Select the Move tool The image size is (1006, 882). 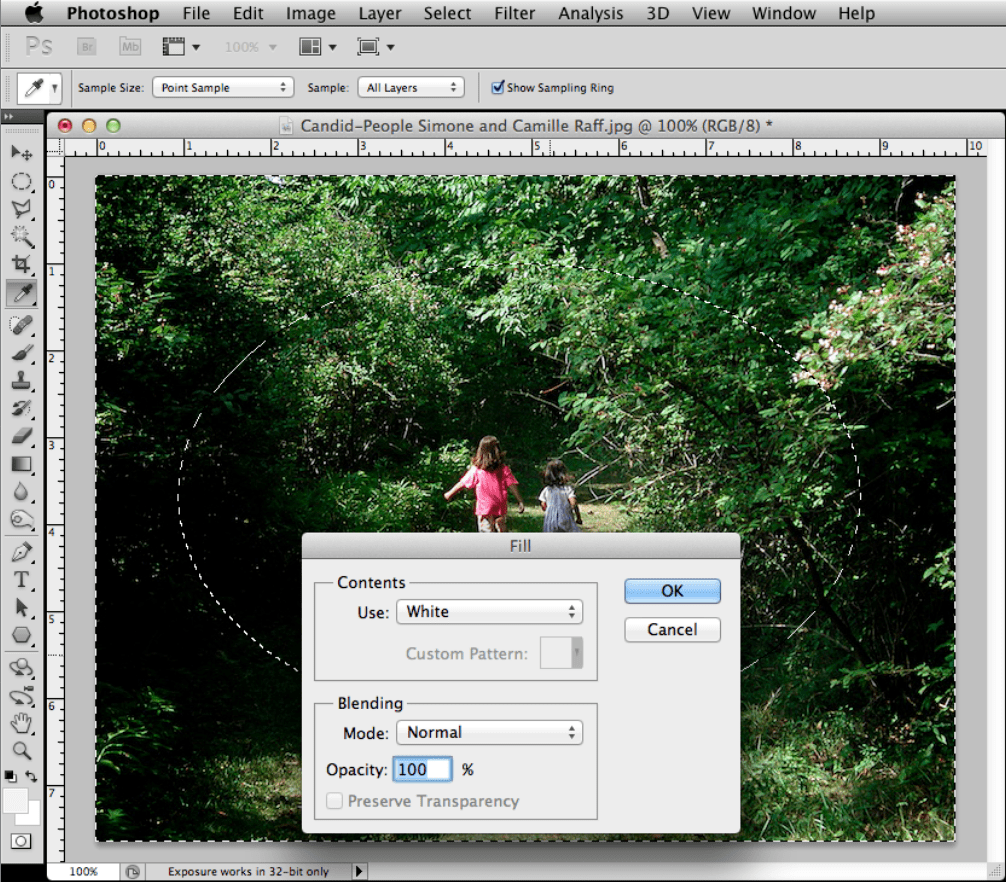point(21,153)
